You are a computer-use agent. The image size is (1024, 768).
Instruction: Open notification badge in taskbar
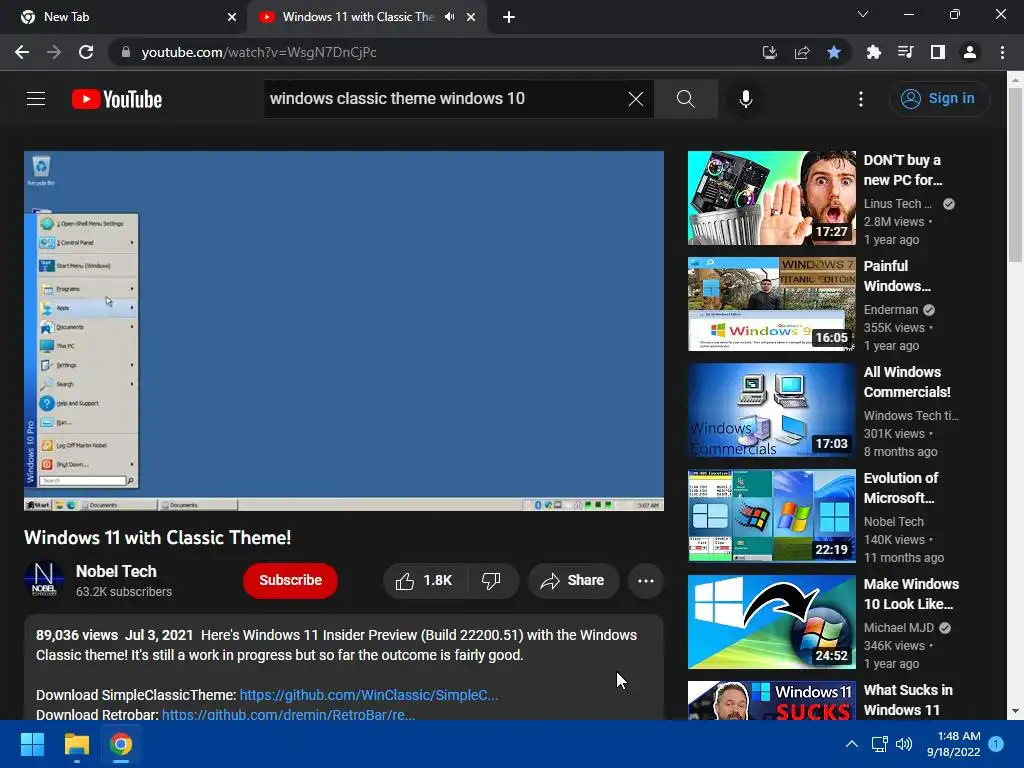click(x=996, y=744)
